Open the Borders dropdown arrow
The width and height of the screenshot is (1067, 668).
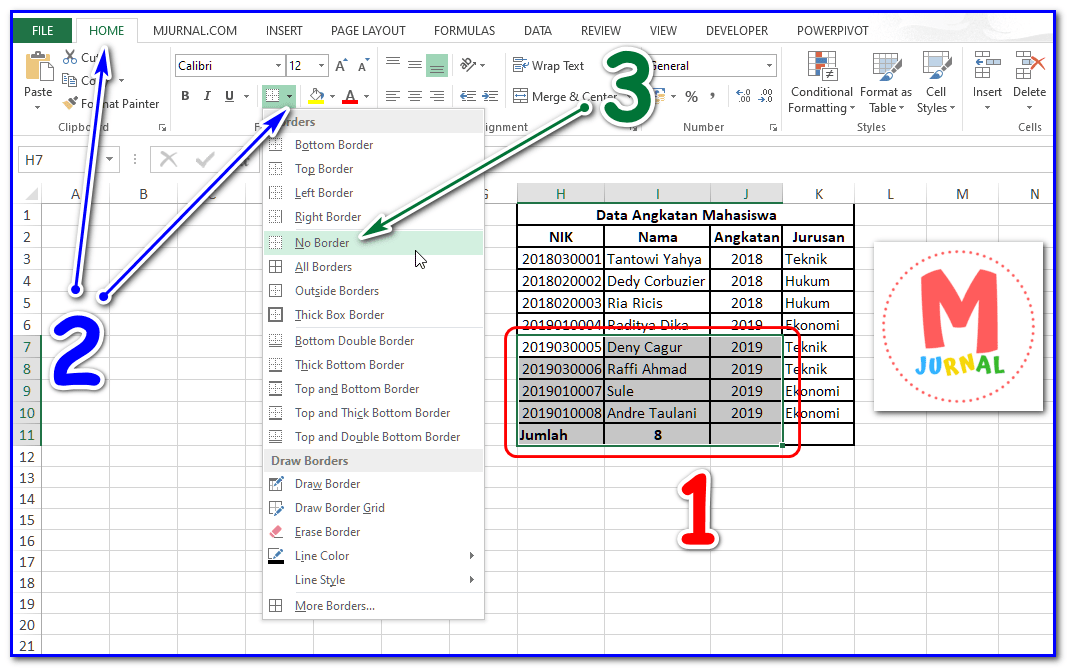(x=289, y=97)
